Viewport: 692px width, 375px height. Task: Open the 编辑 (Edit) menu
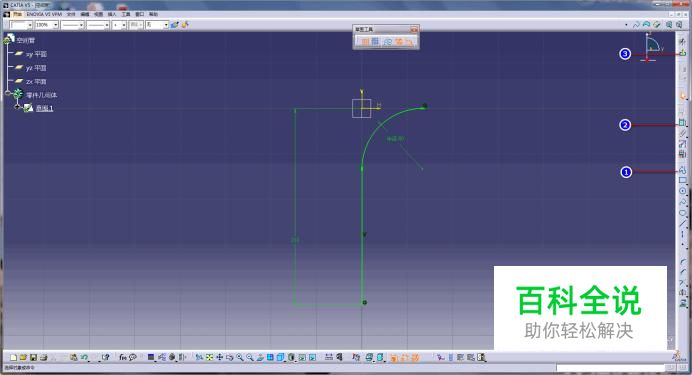tap(85, 14)
